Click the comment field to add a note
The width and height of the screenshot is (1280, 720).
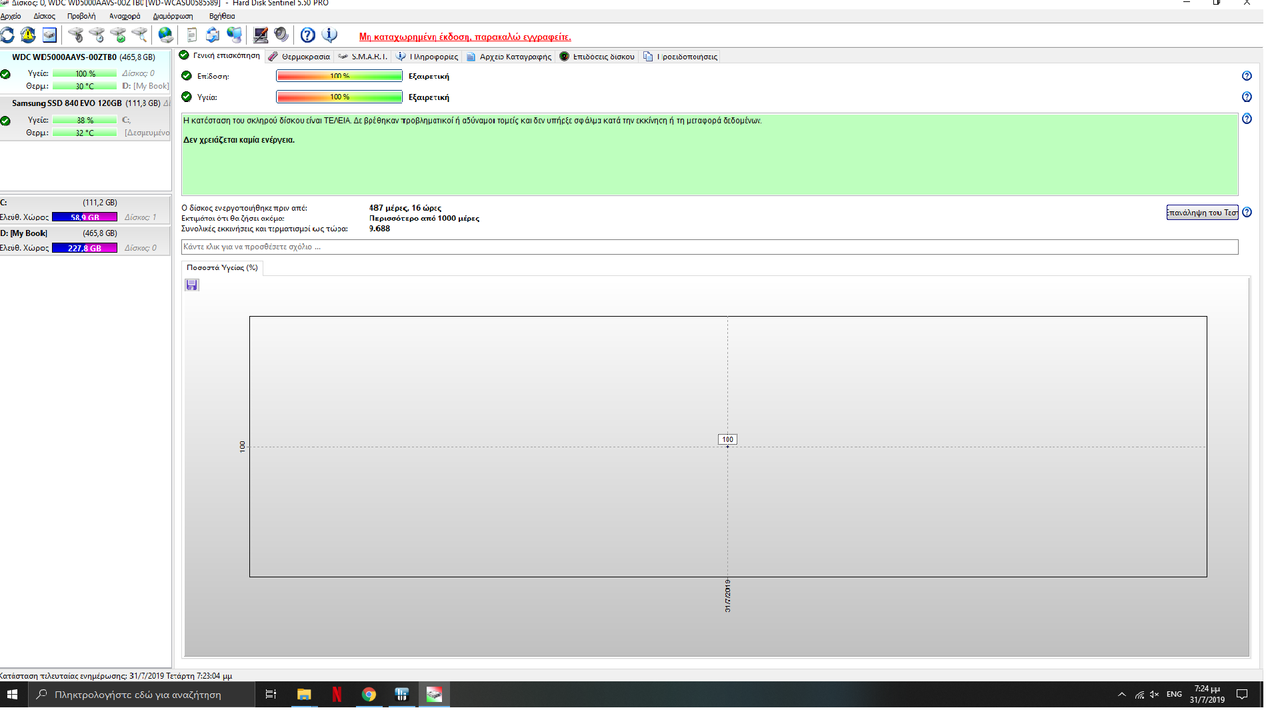pos(709,246)
